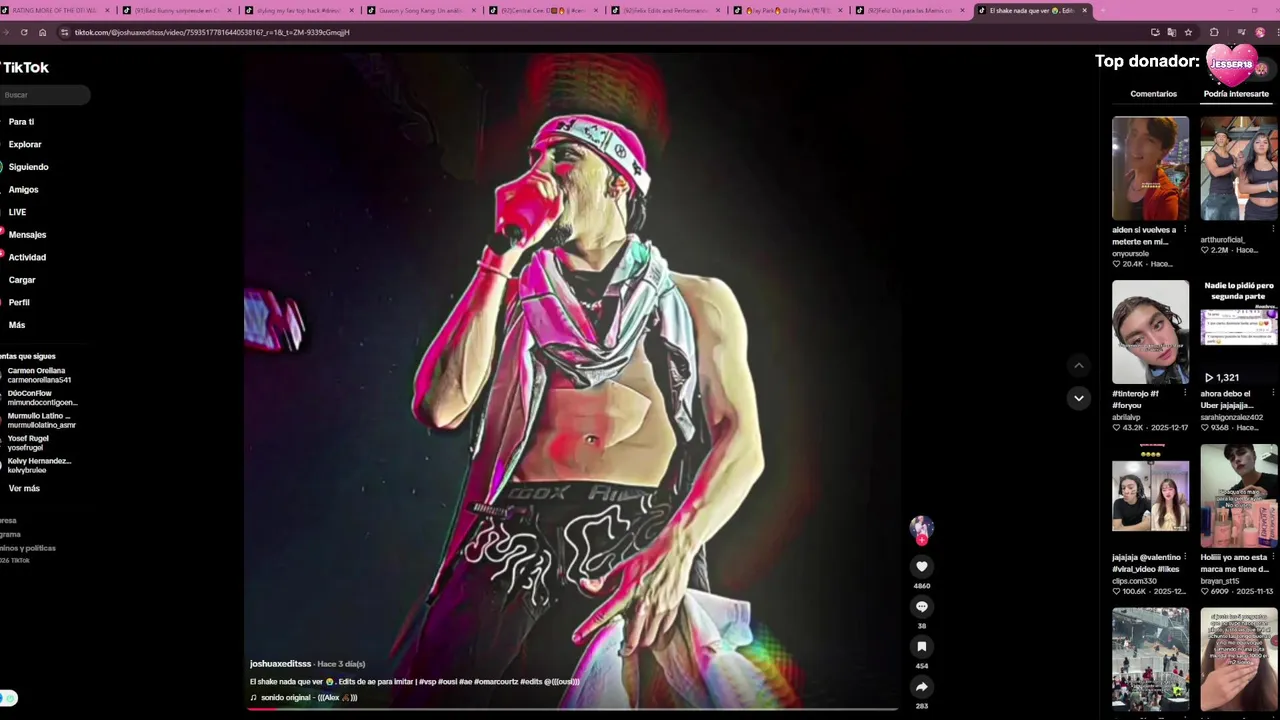This screenshot has height=720, width=1280.
Task: Seek using the video progress bar
Action: (571, 709)
